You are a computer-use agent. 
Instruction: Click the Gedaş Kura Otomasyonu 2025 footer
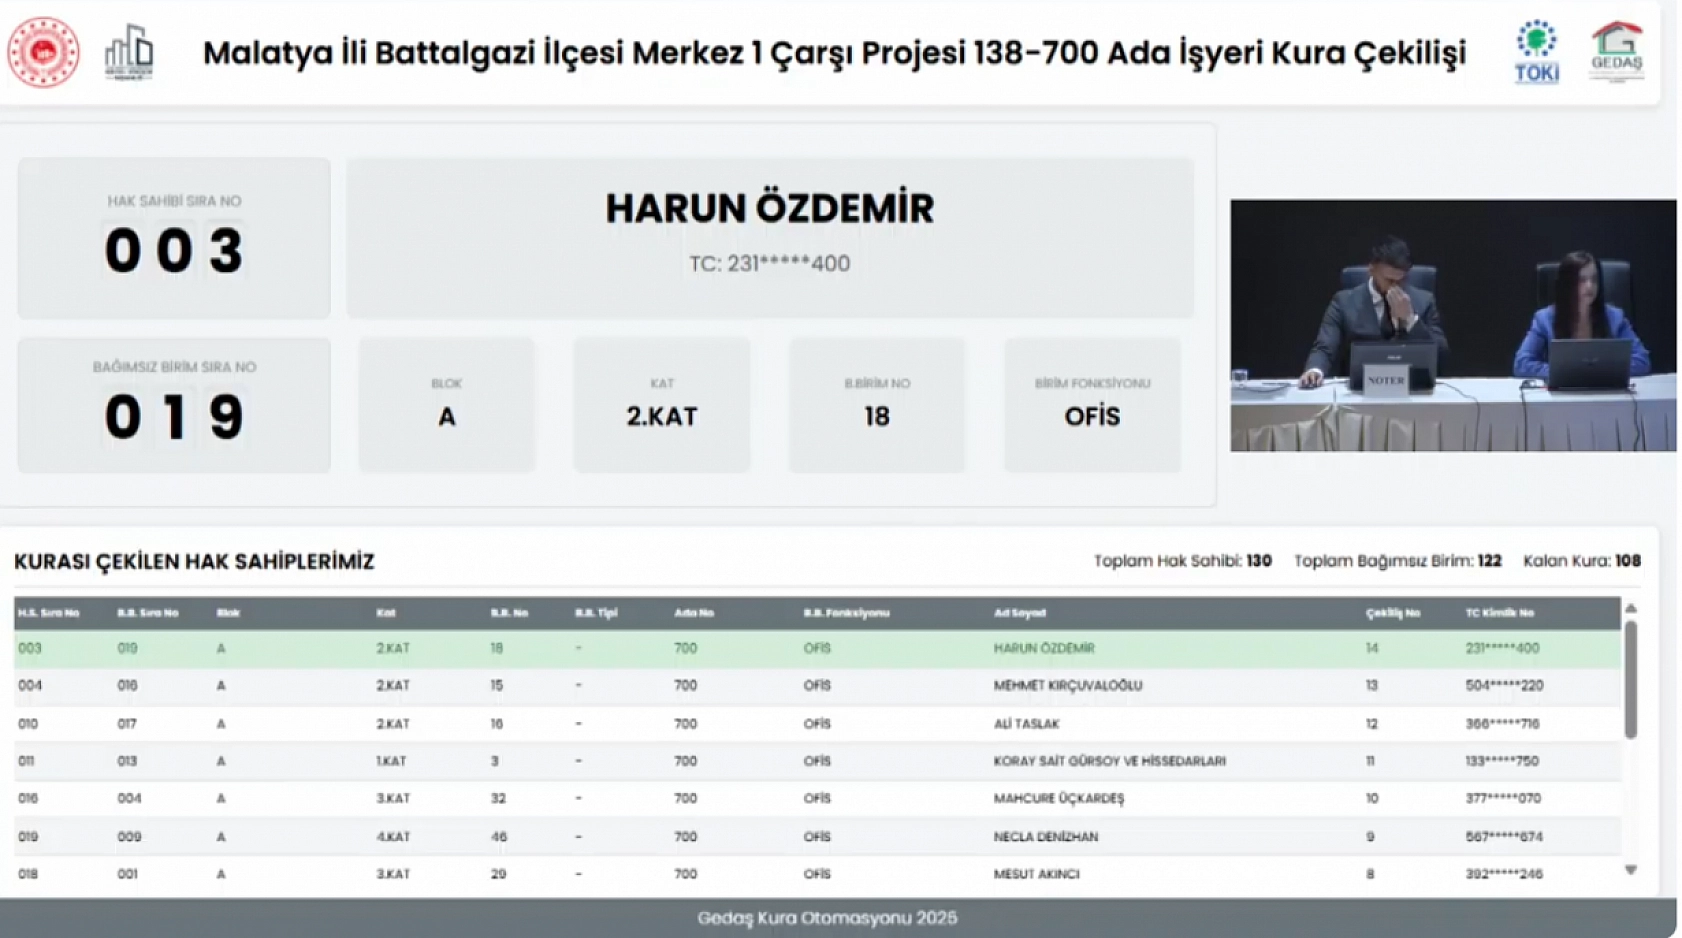826,916
